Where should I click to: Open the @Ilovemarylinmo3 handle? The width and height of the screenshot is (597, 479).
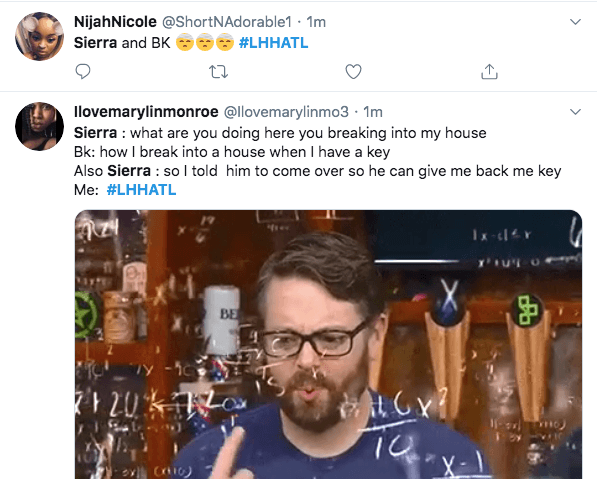click(286, 112)
